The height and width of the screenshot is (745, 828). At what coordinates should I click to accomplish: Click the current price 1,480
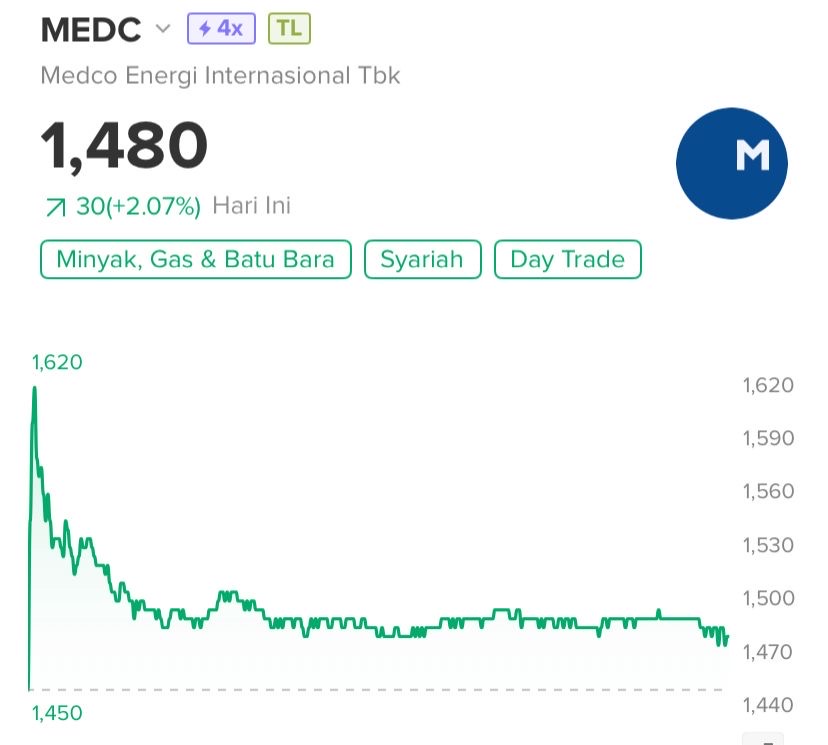pos(124,145)
